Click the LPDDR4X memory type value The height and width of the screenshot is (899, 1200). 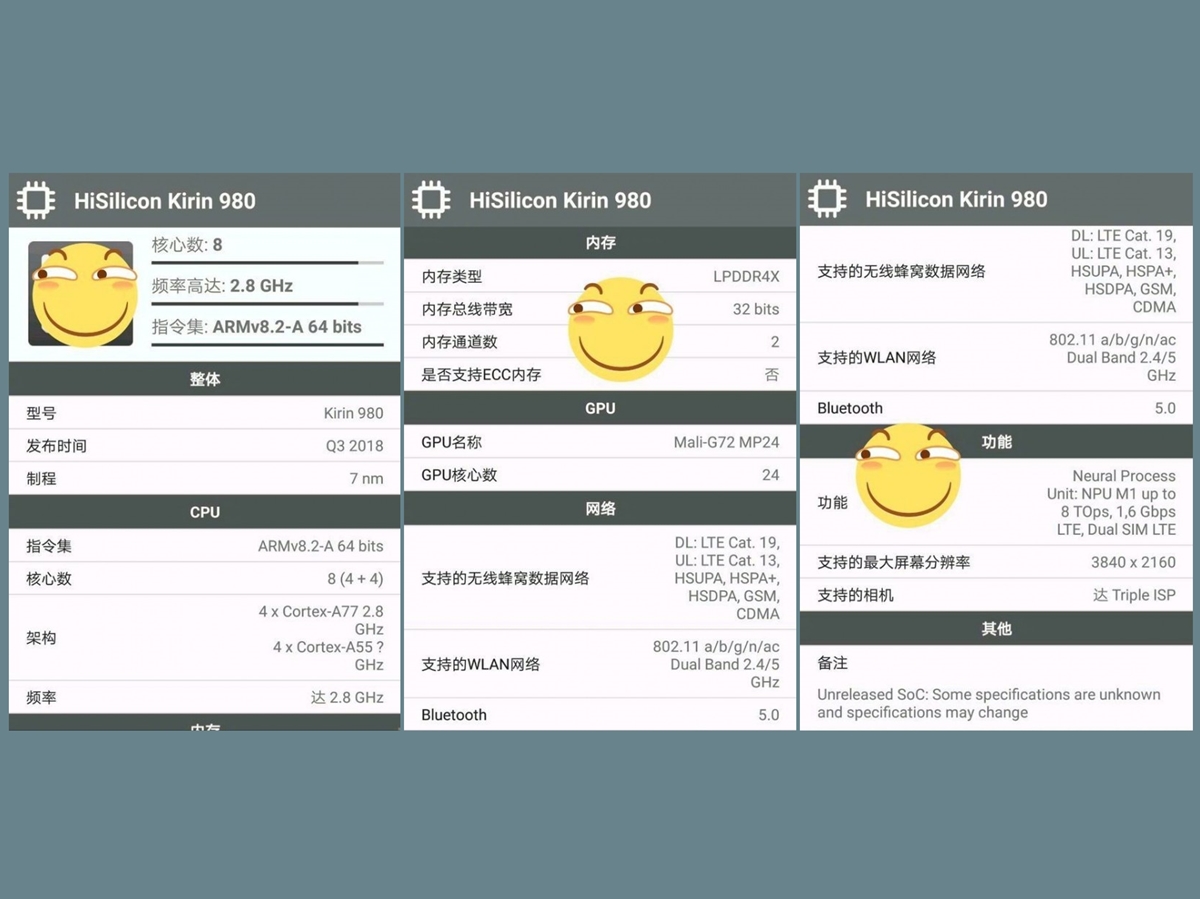point(746,277)
